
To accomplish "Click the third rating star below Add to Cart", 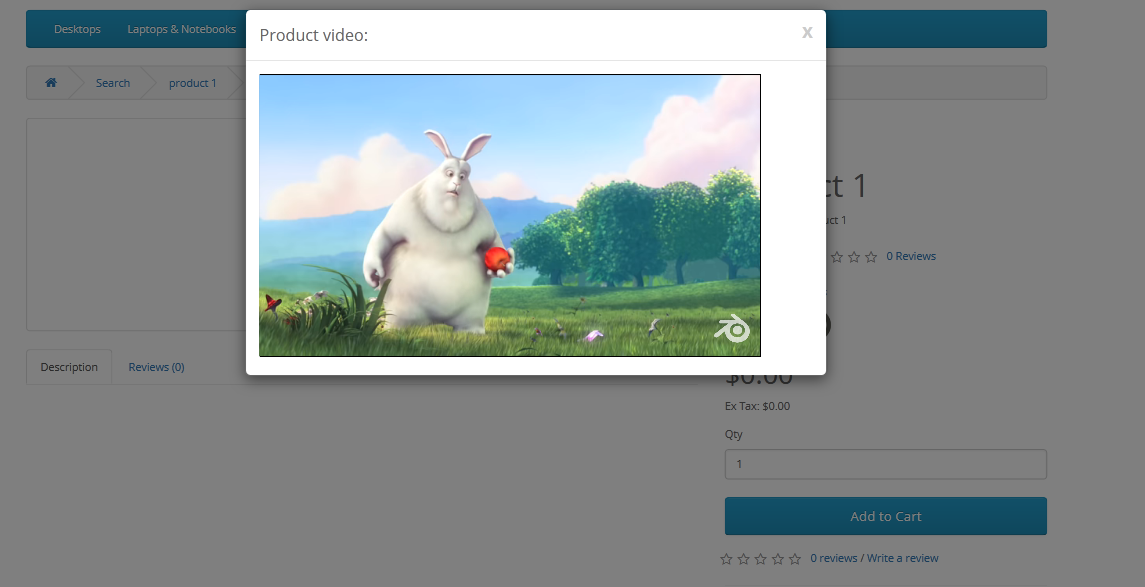I will click(761, 559).
